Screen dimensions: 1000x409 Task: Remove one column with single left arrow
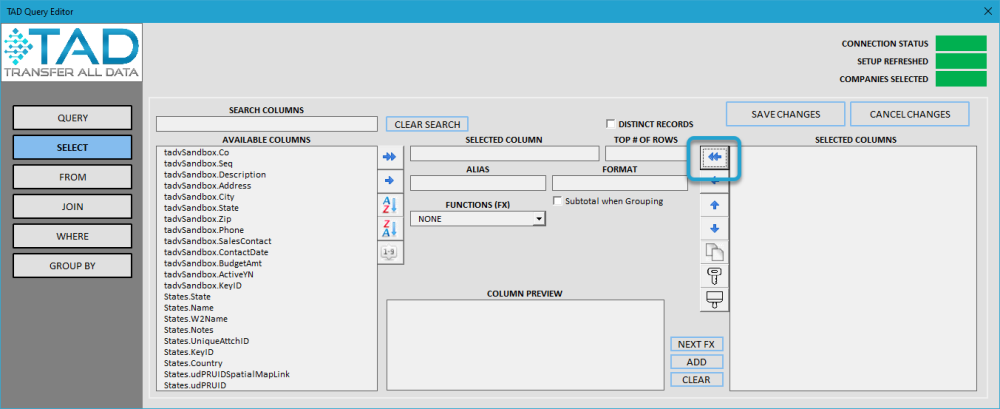coord(714,181)
